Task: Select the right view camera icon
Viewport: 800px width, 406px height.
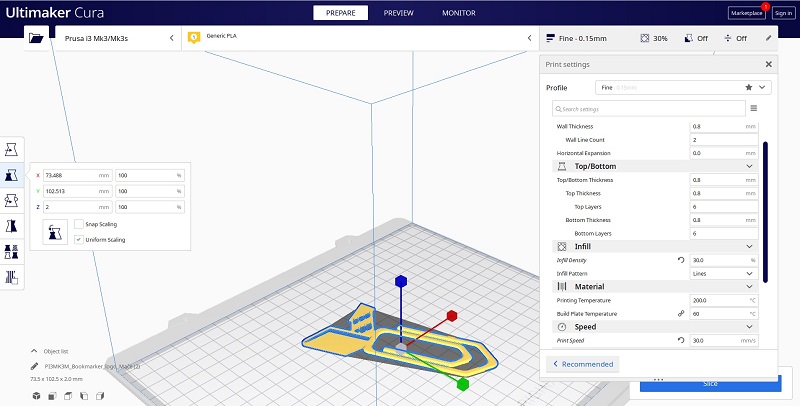Action: coord(100,396)
